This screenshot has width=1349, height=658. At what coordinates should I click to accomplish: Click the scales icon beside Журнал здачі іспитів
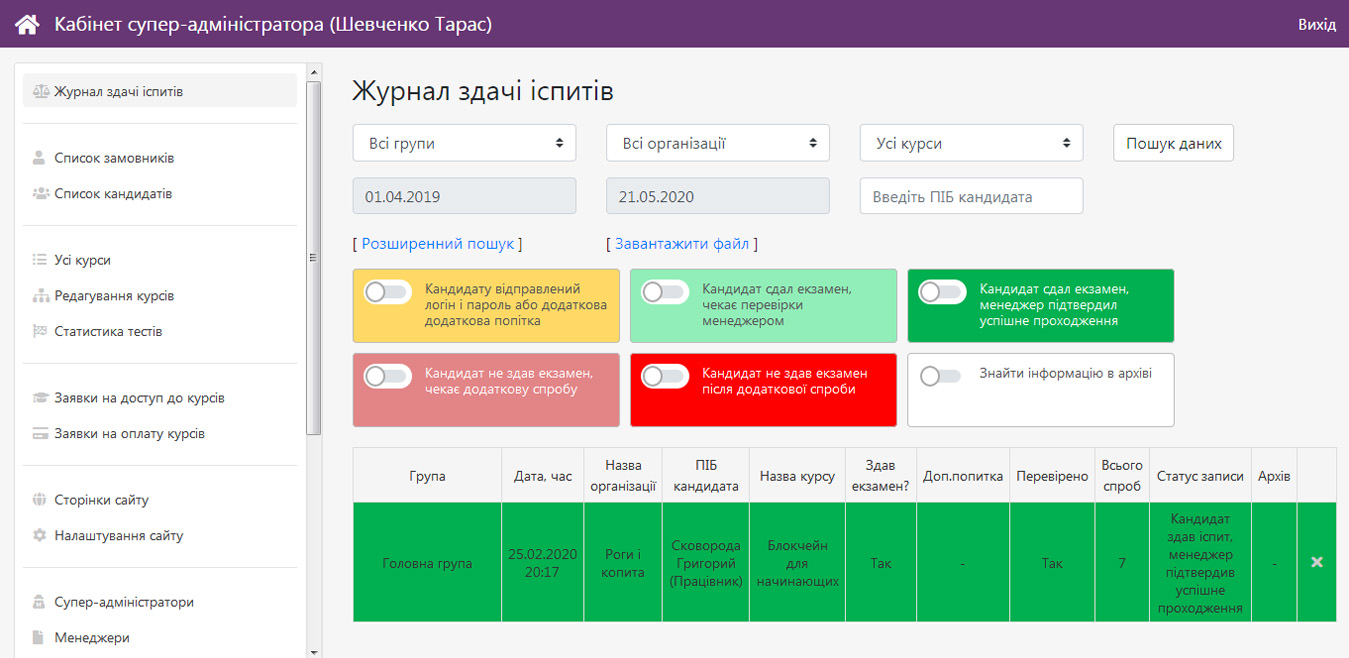tap(40, 92)
